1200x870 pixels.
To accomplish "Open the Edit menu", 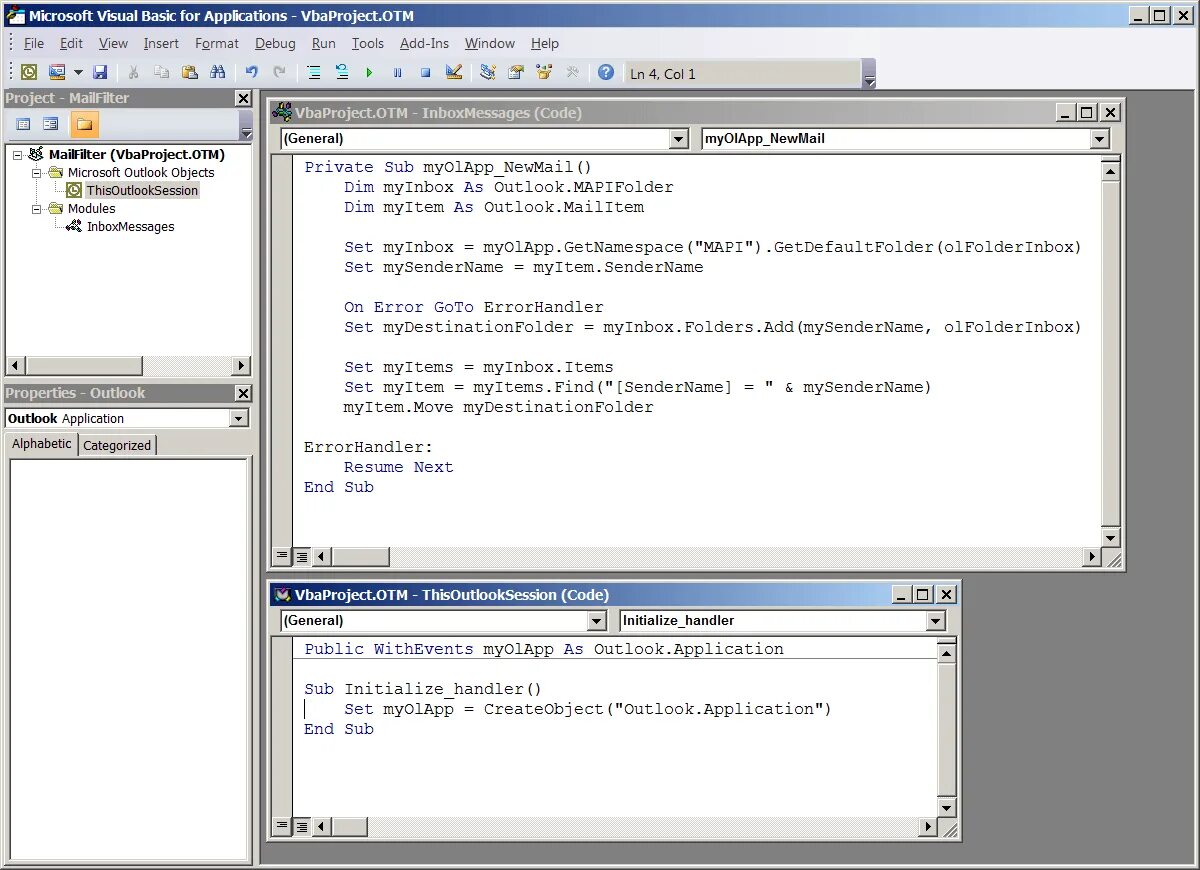I will [x=71, y=43].
